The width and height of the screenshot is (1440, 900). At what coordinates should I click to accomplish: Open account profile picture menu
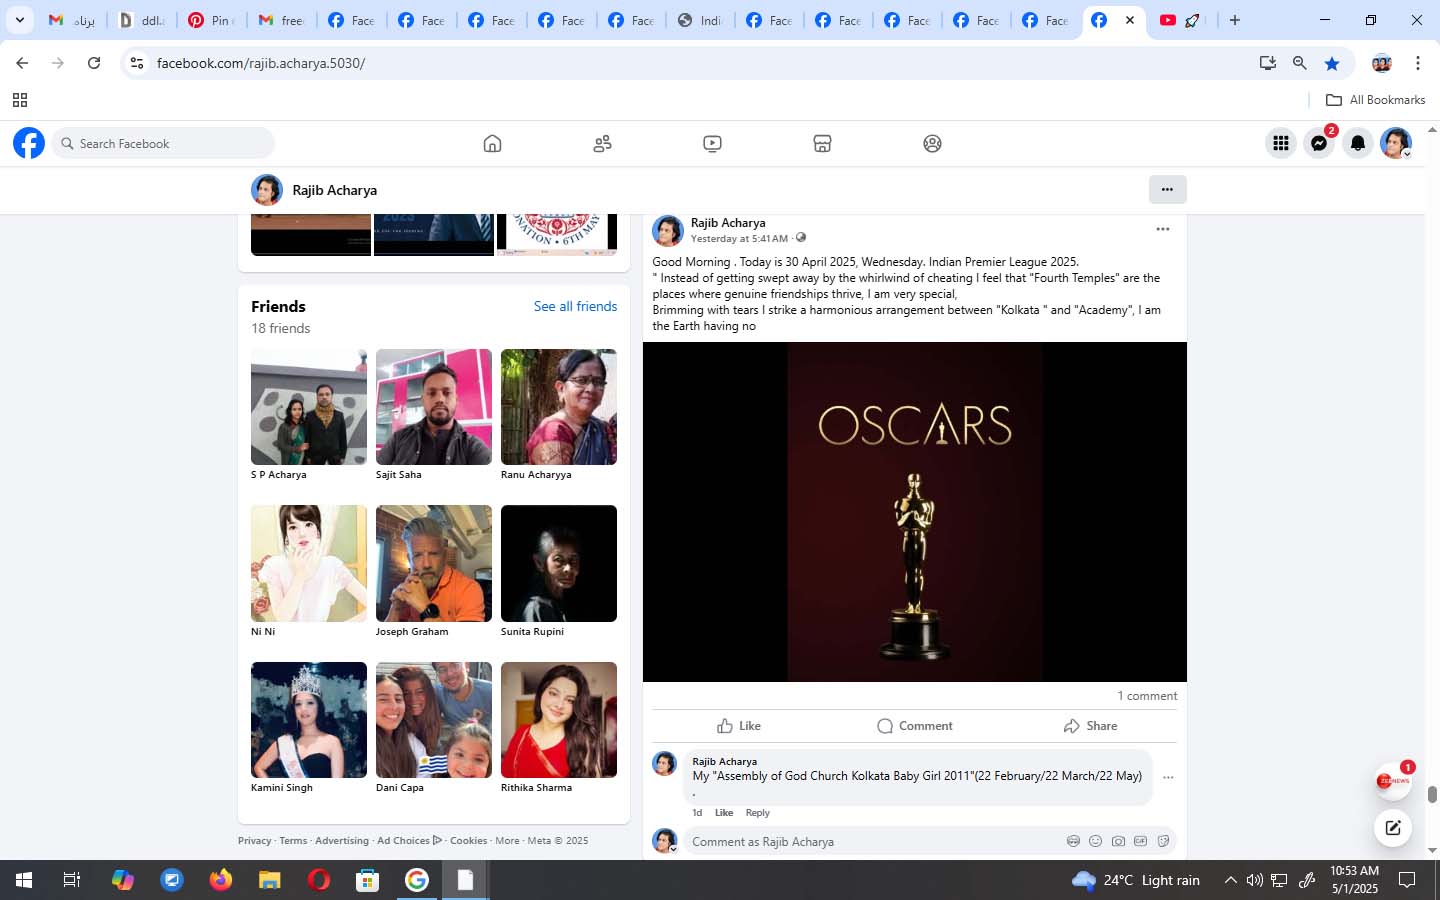[x=1396, y=143]
